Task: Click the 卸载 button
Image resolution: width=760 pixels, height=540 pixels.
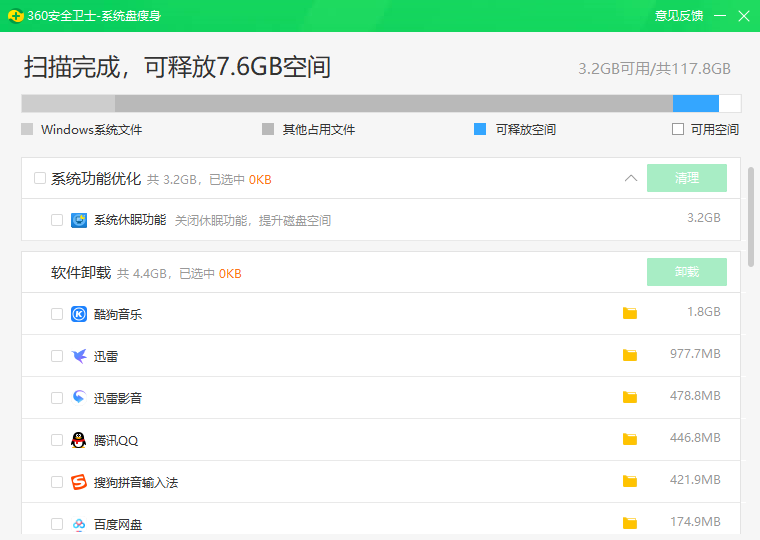Action: pyautogui.click(x=687, y=272)
